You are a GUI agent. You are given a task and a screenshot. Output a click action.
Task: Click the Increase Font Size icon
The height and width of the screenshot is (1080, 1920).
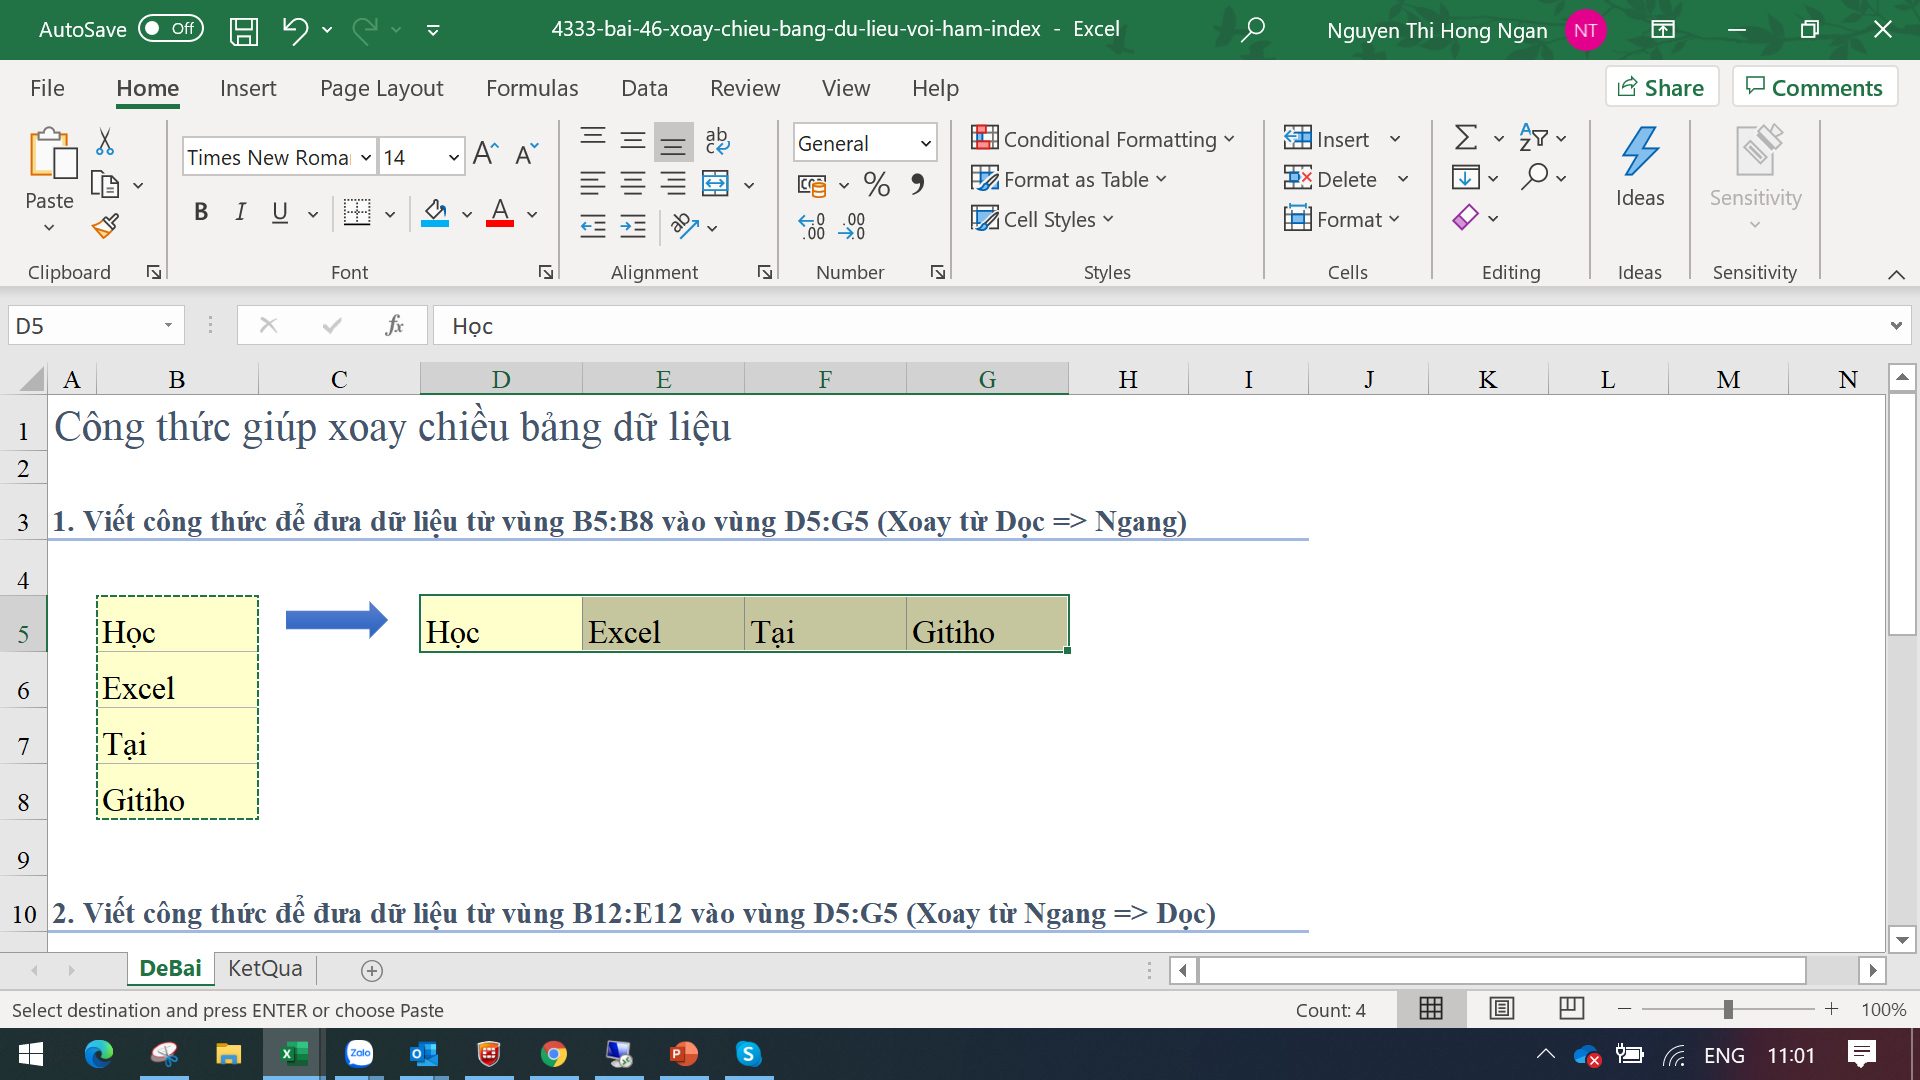pyautogui.click(x=485, y=154)
